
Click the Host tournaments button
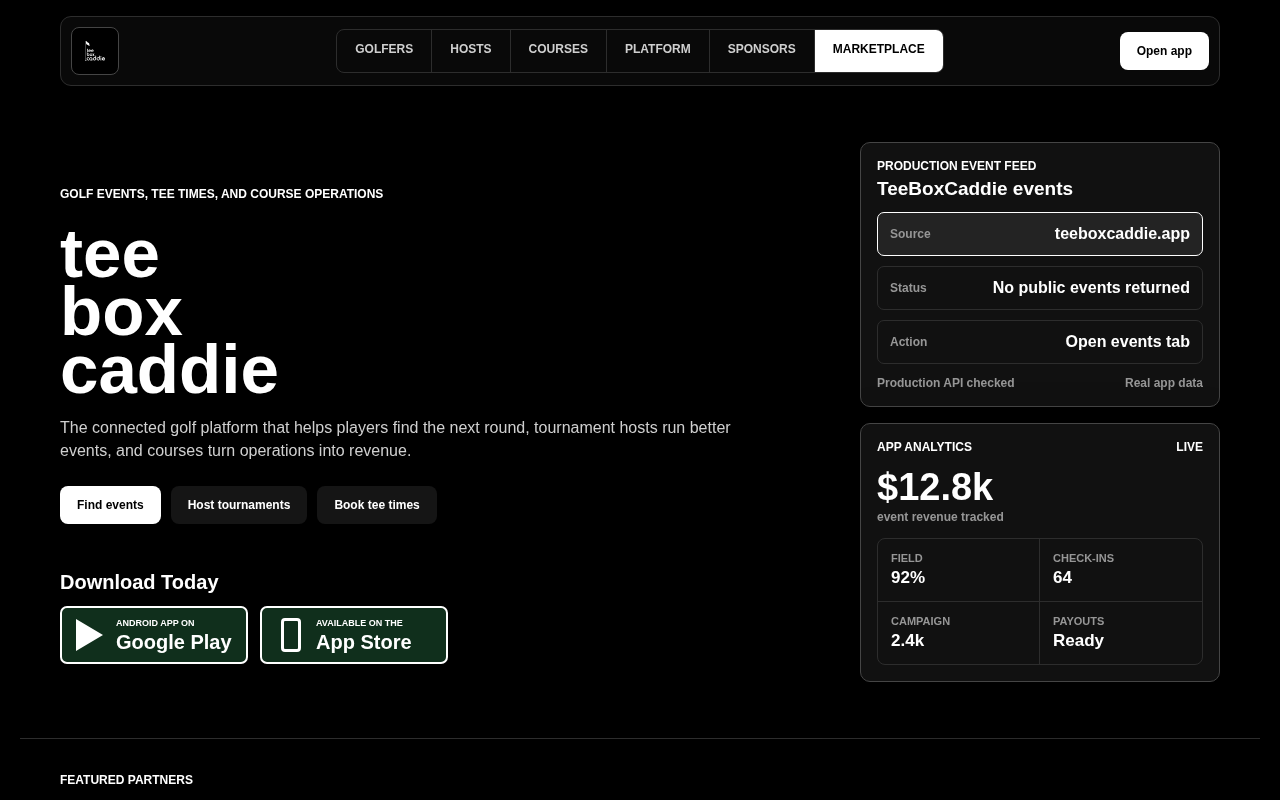point(239,505)
